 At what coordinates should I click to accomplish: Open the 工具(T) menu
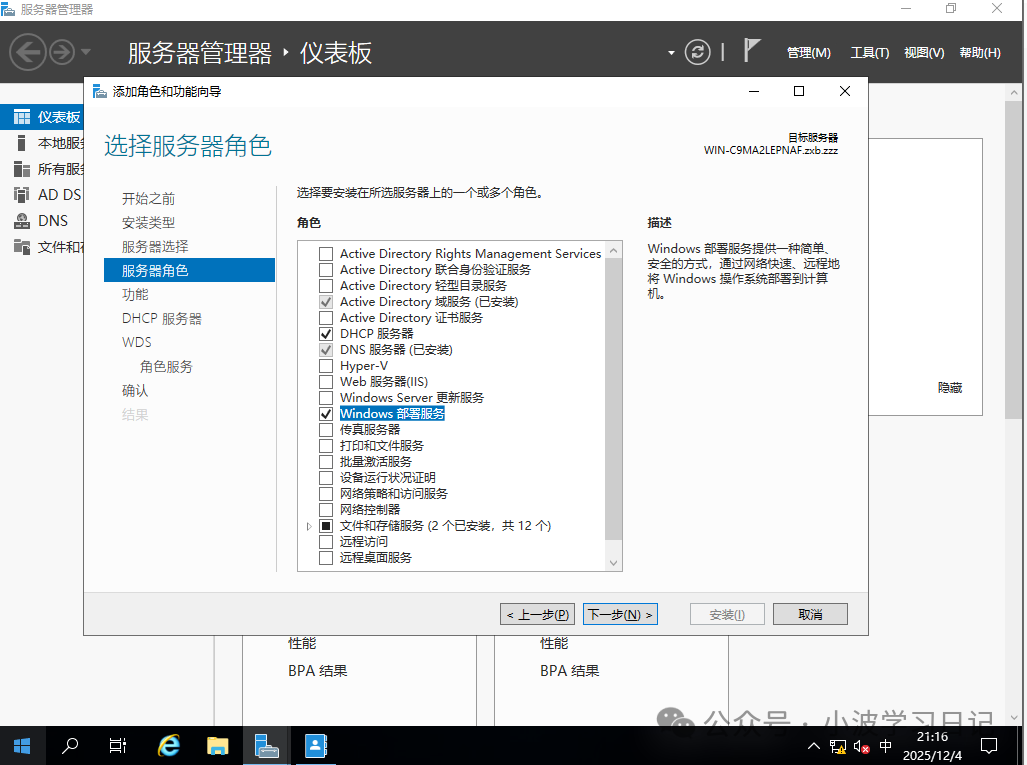click(x=869, y=53)
